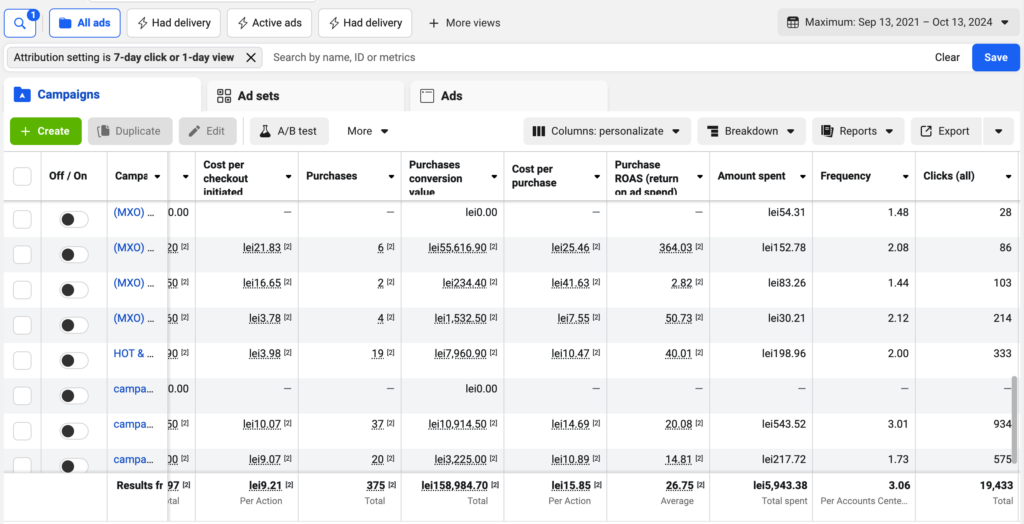Open Purchases column header menu arrow

391,177
